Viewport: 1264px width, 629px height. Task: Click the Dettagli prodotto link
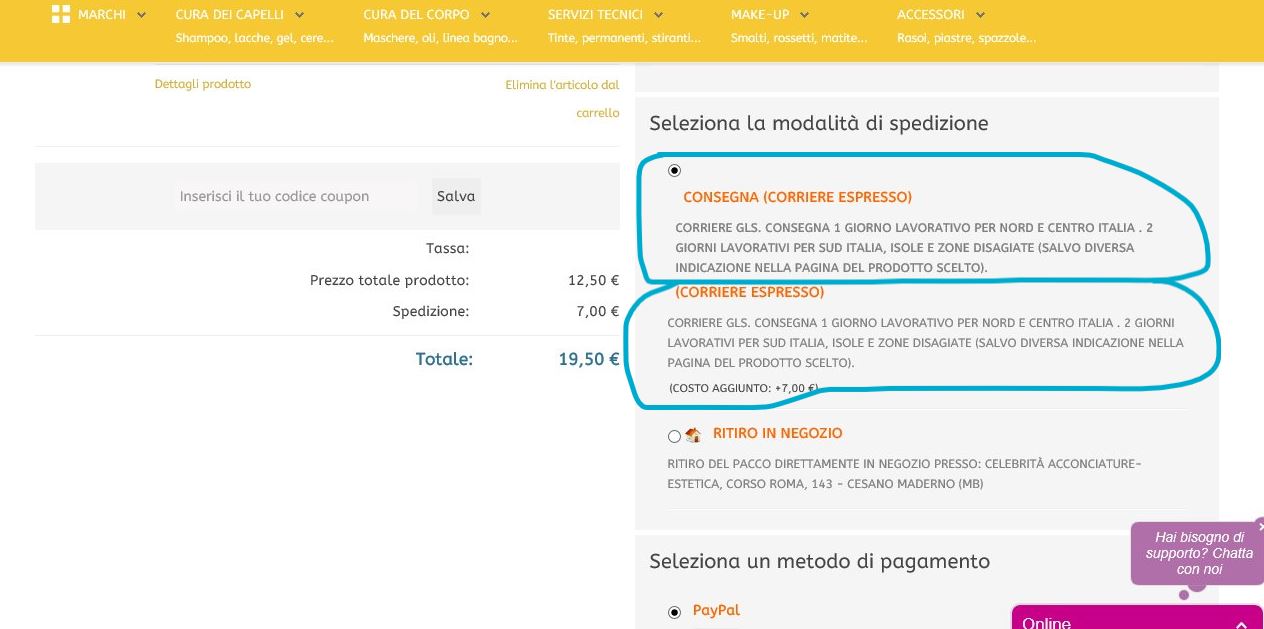coord(203,84)
